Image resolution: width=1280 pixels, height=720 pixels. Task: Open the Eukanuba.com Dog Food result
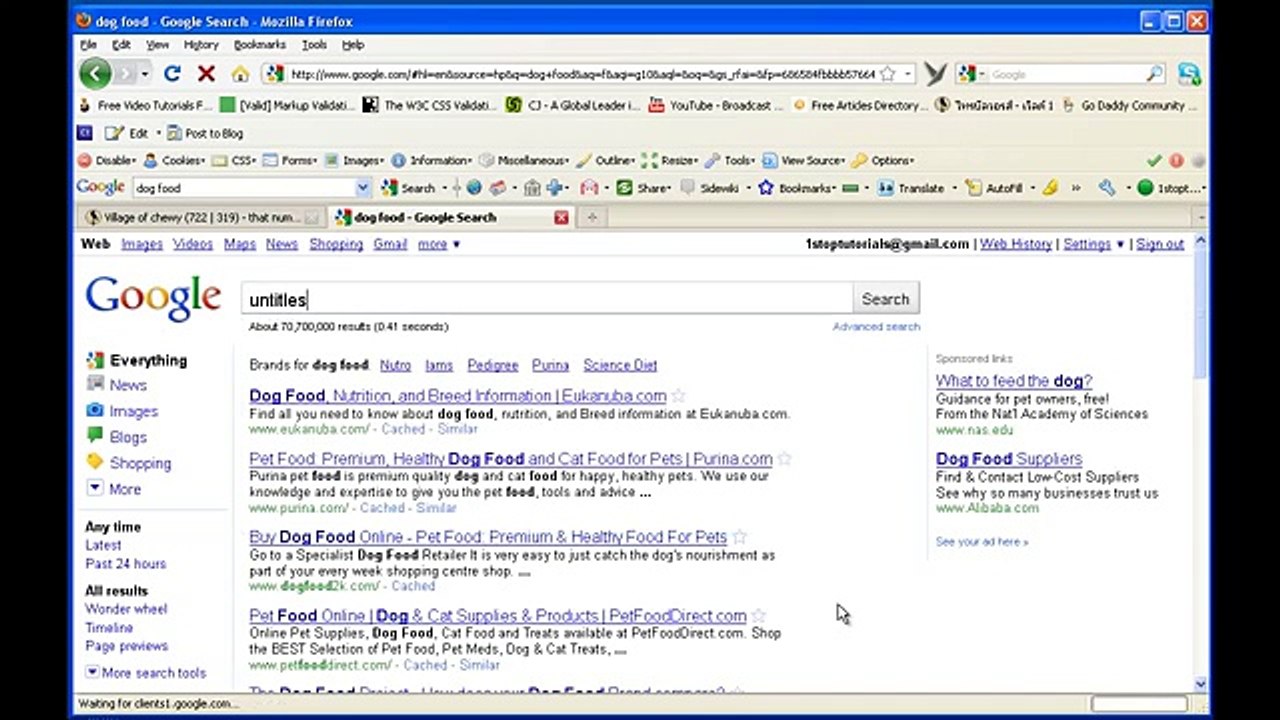pos(457,396)
